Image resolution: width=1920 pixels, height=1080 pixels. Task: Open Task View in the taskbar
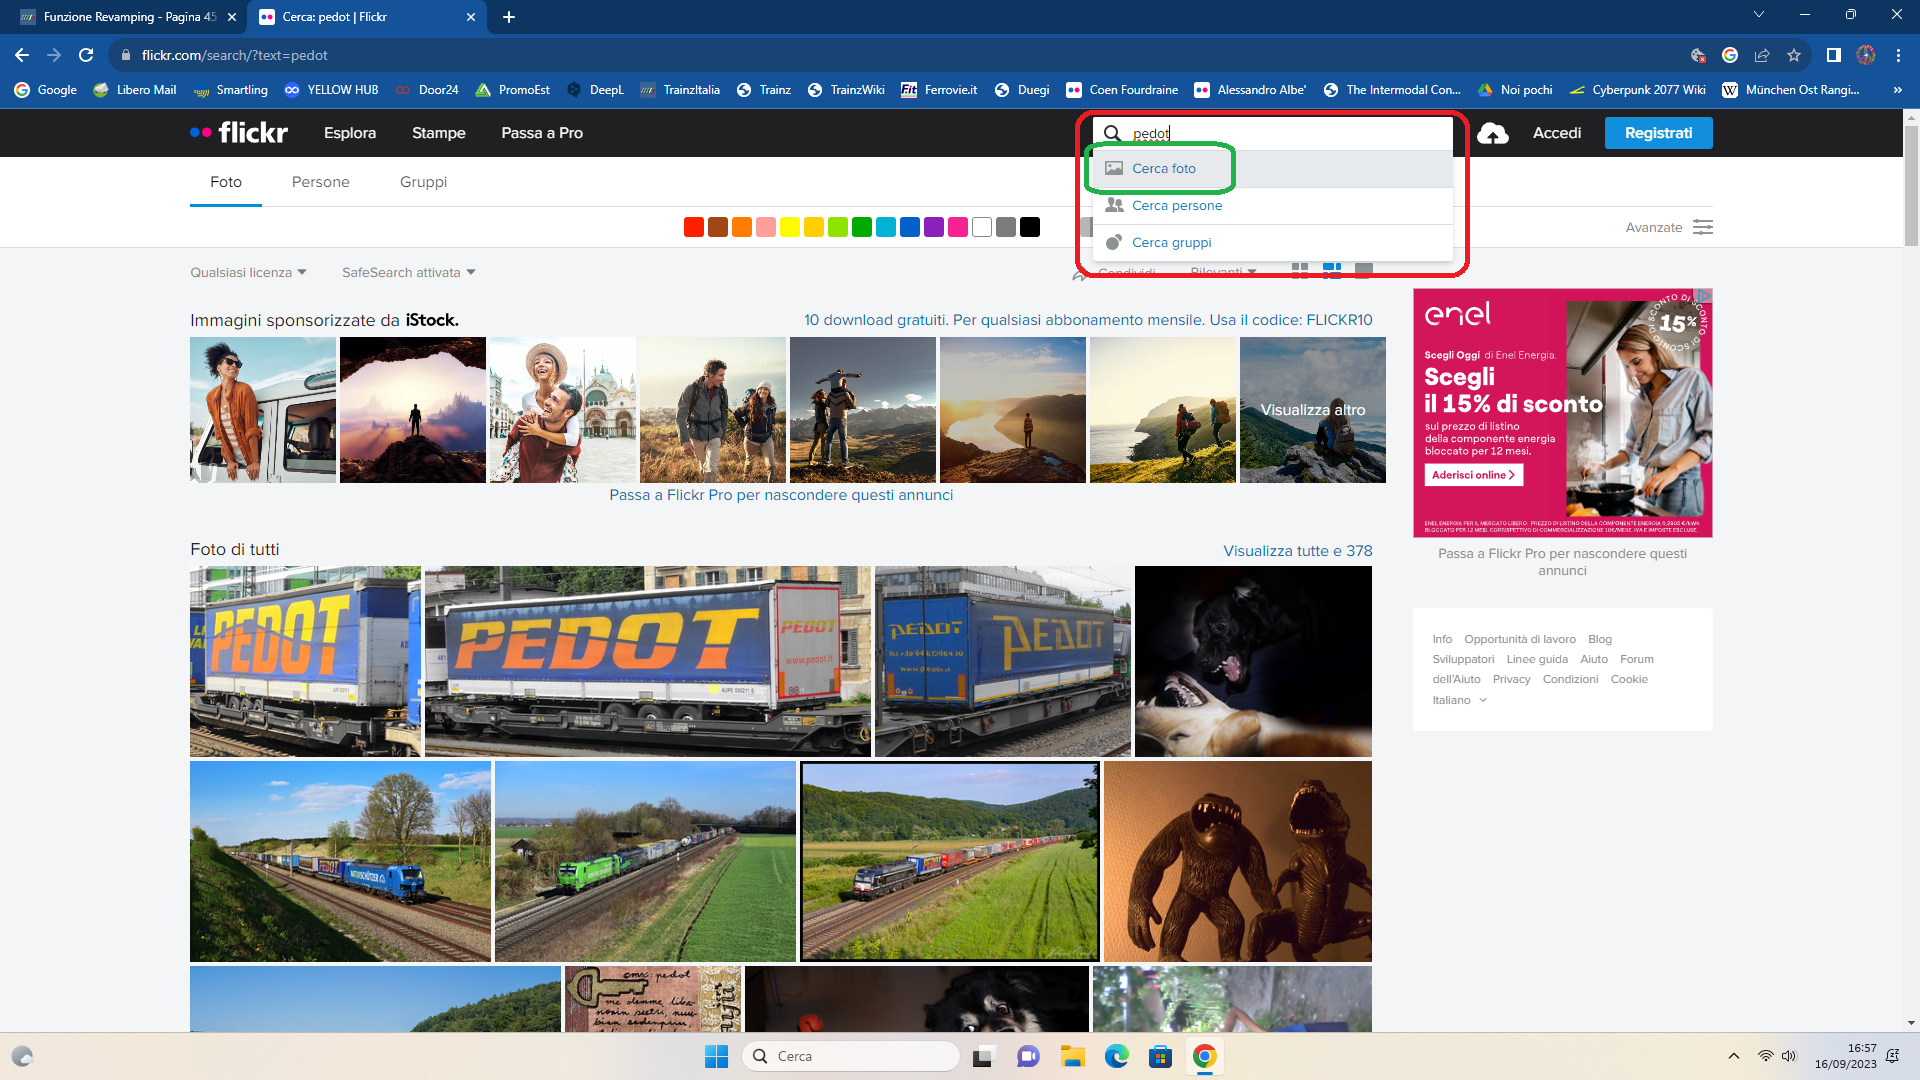click(x=984, y=1056)
